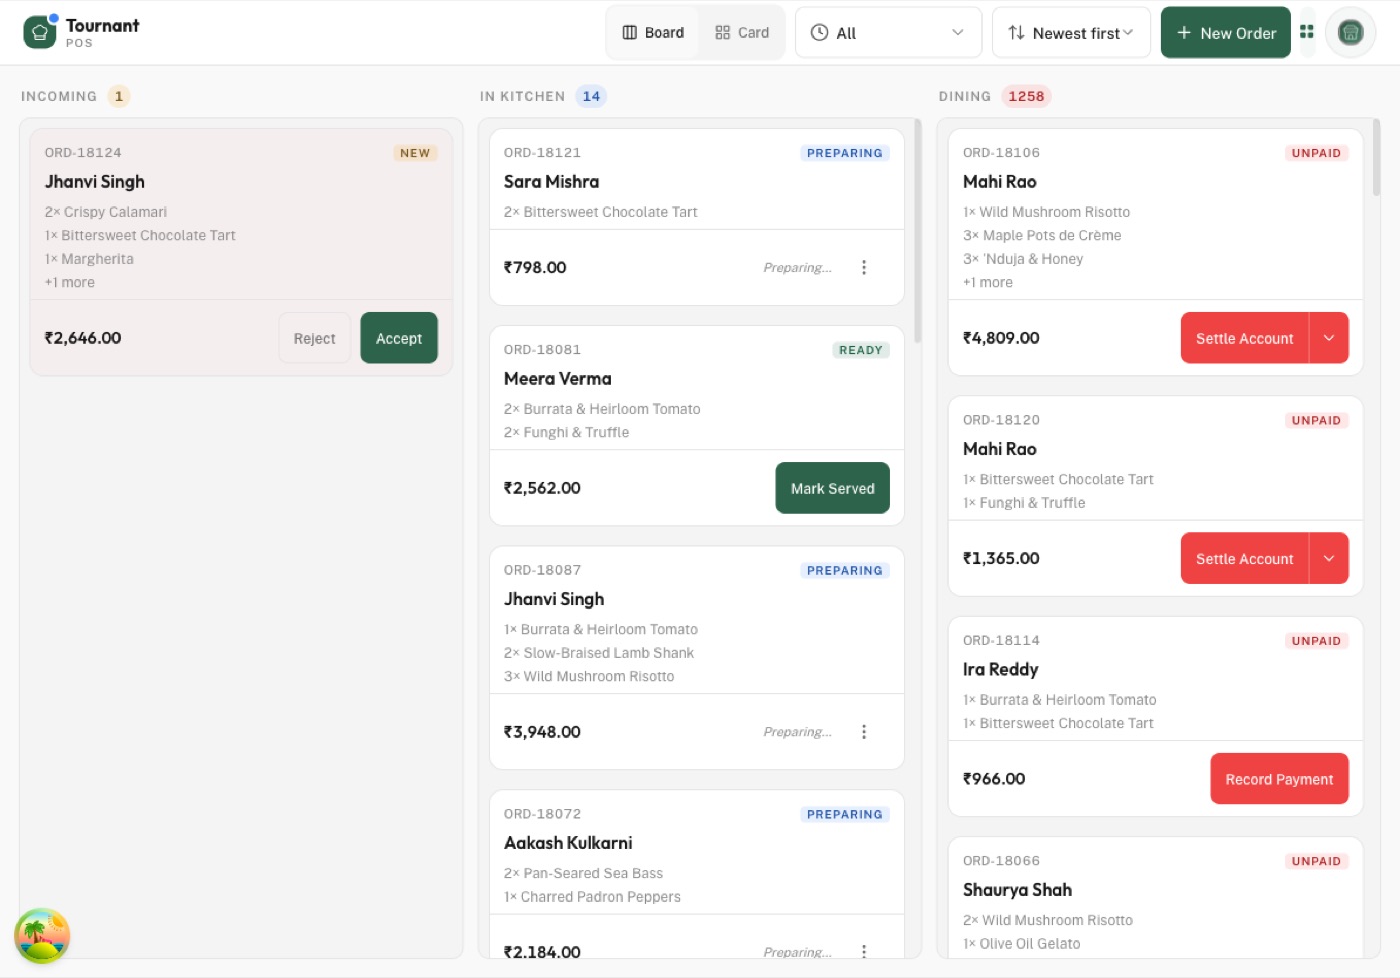Open more options for order ORD-18087
This screenshot has height=978, width=1400.
864,732
